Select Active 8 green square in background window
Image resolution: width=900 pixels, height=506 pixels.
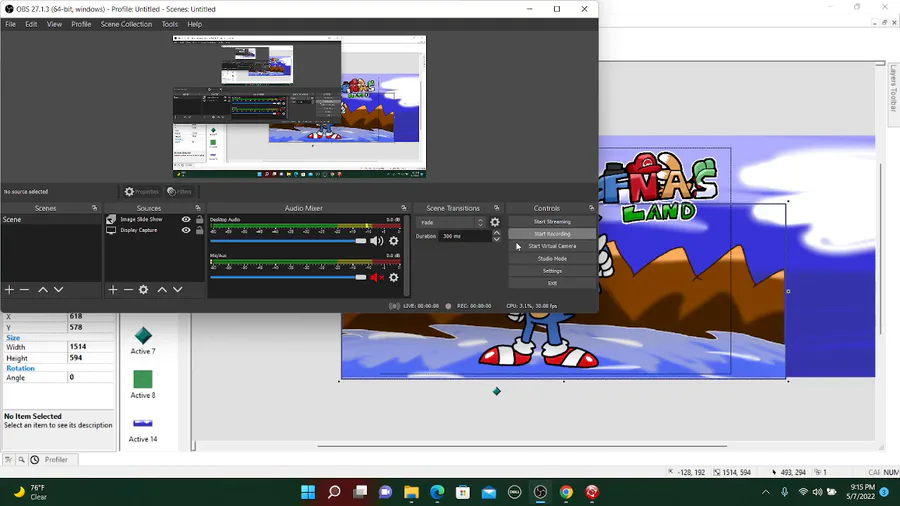(143, 379)
